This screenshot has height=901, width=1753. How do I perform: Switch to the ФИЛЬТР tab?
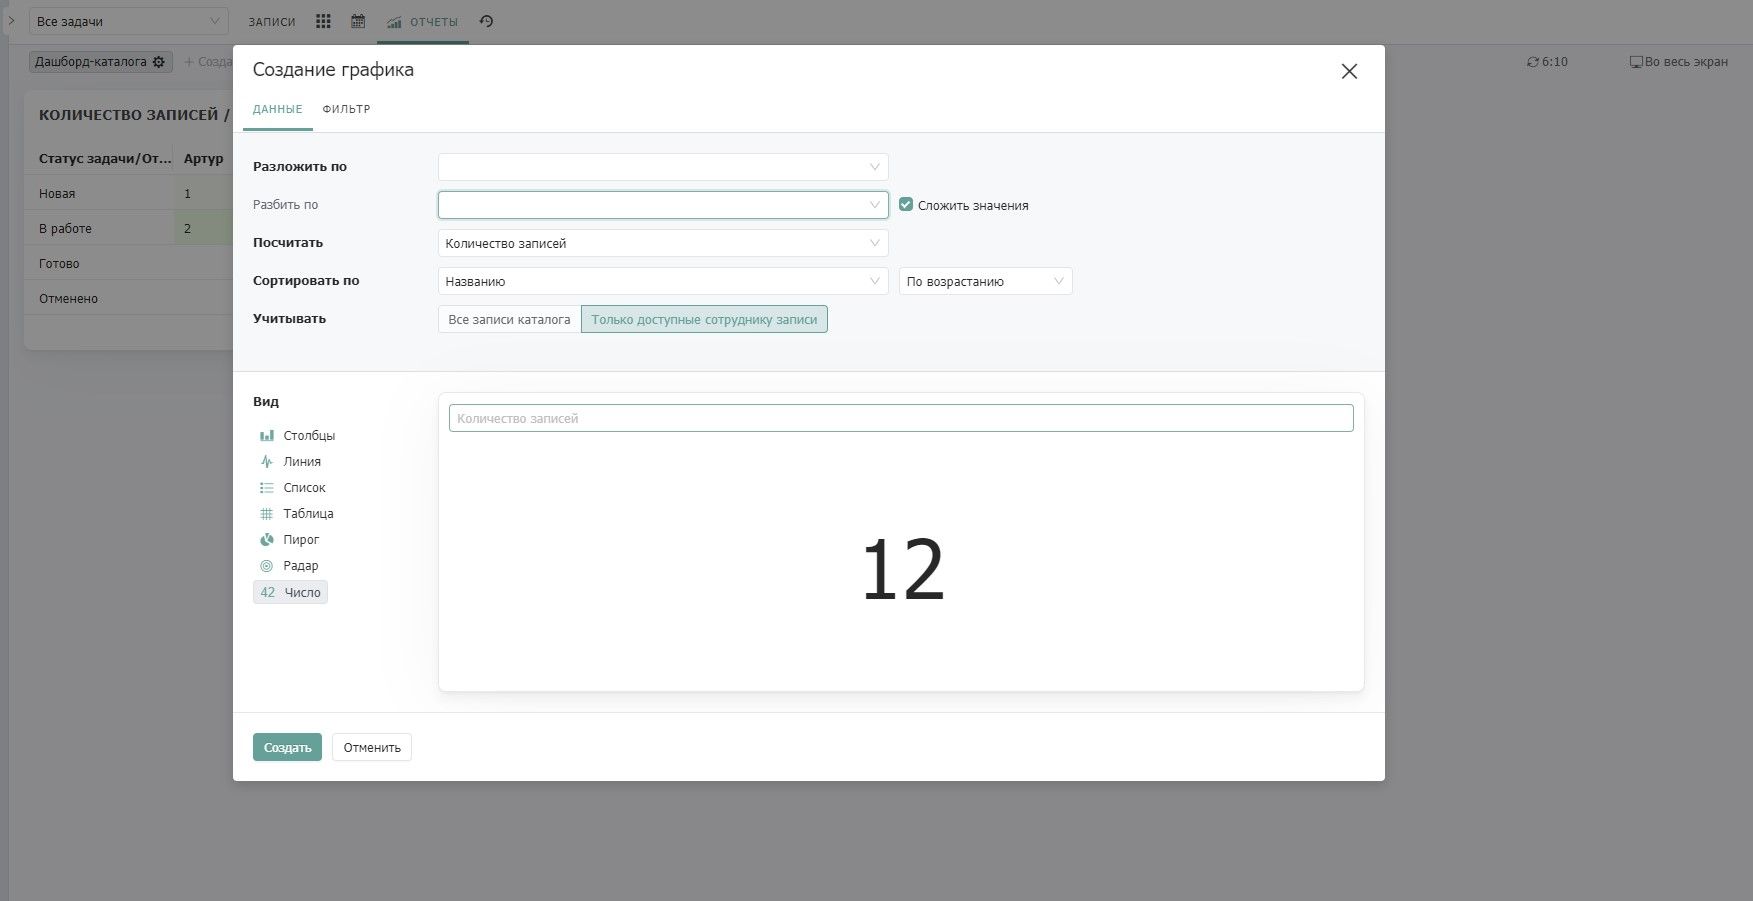(346, 109)
